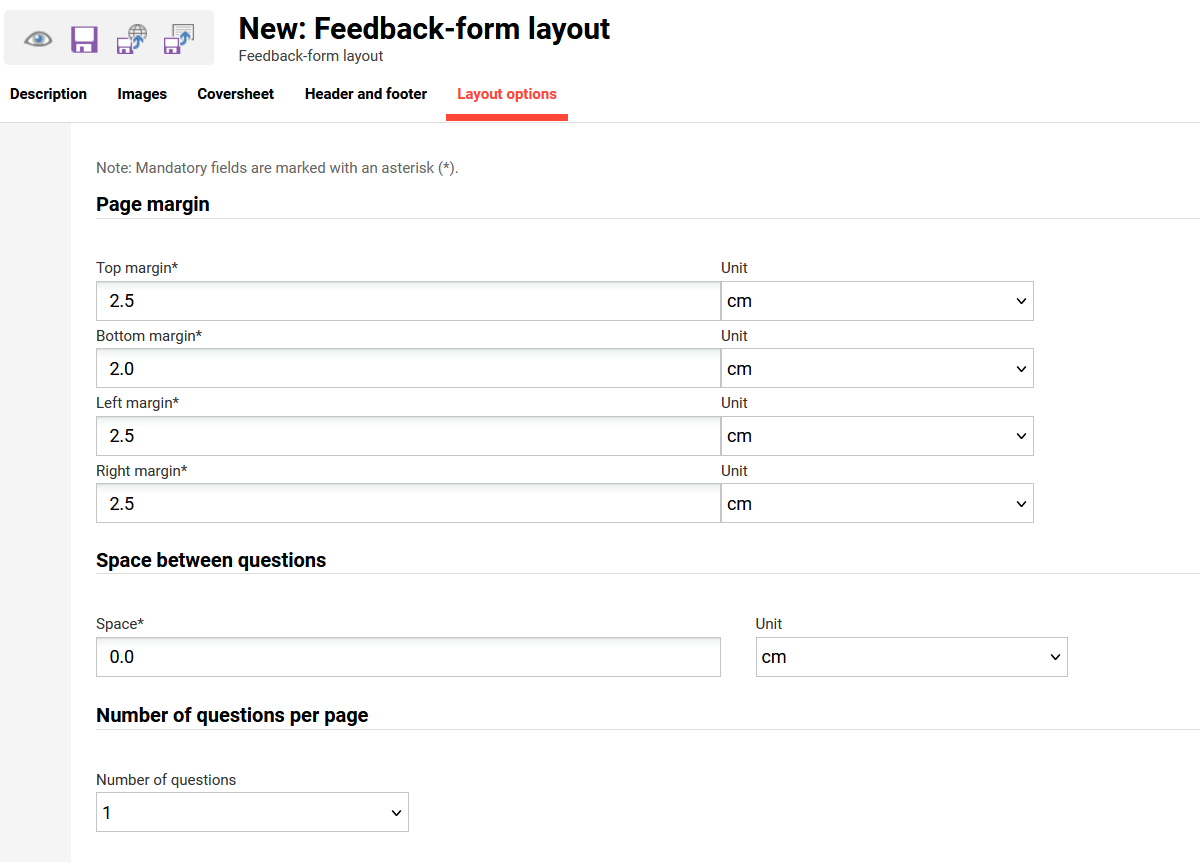
Task: Click the save icon with globe
Action: [132, 39]
